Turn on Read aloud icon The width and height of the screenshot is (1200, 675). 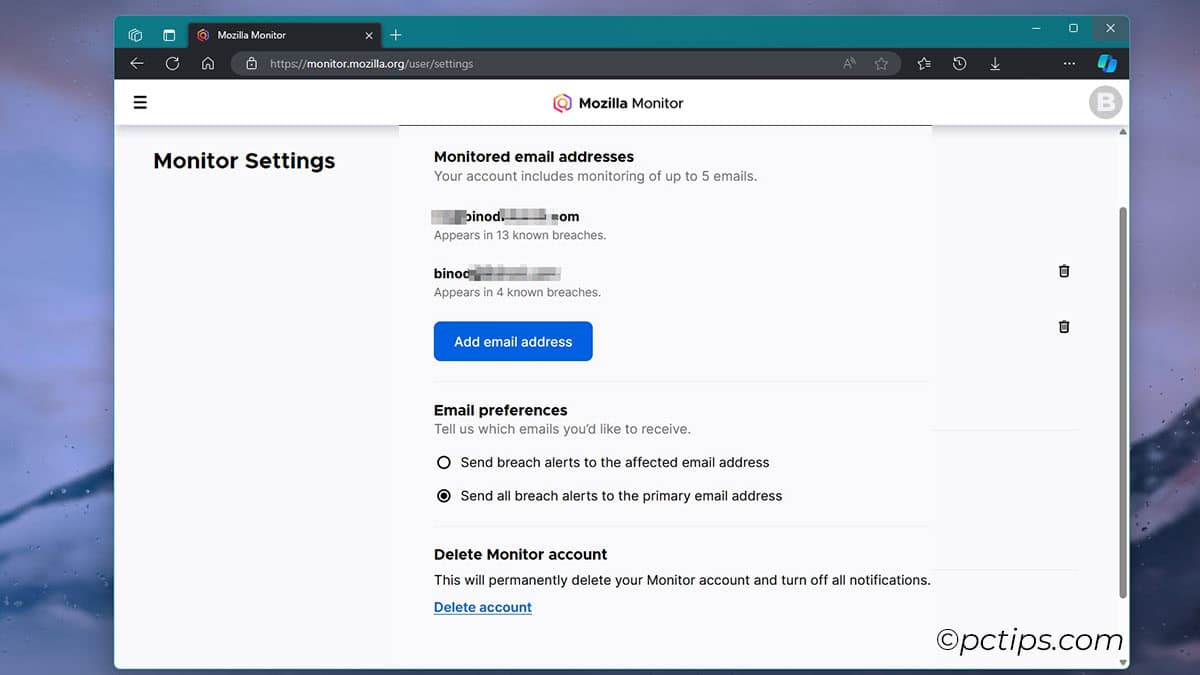tap(850, 63)
